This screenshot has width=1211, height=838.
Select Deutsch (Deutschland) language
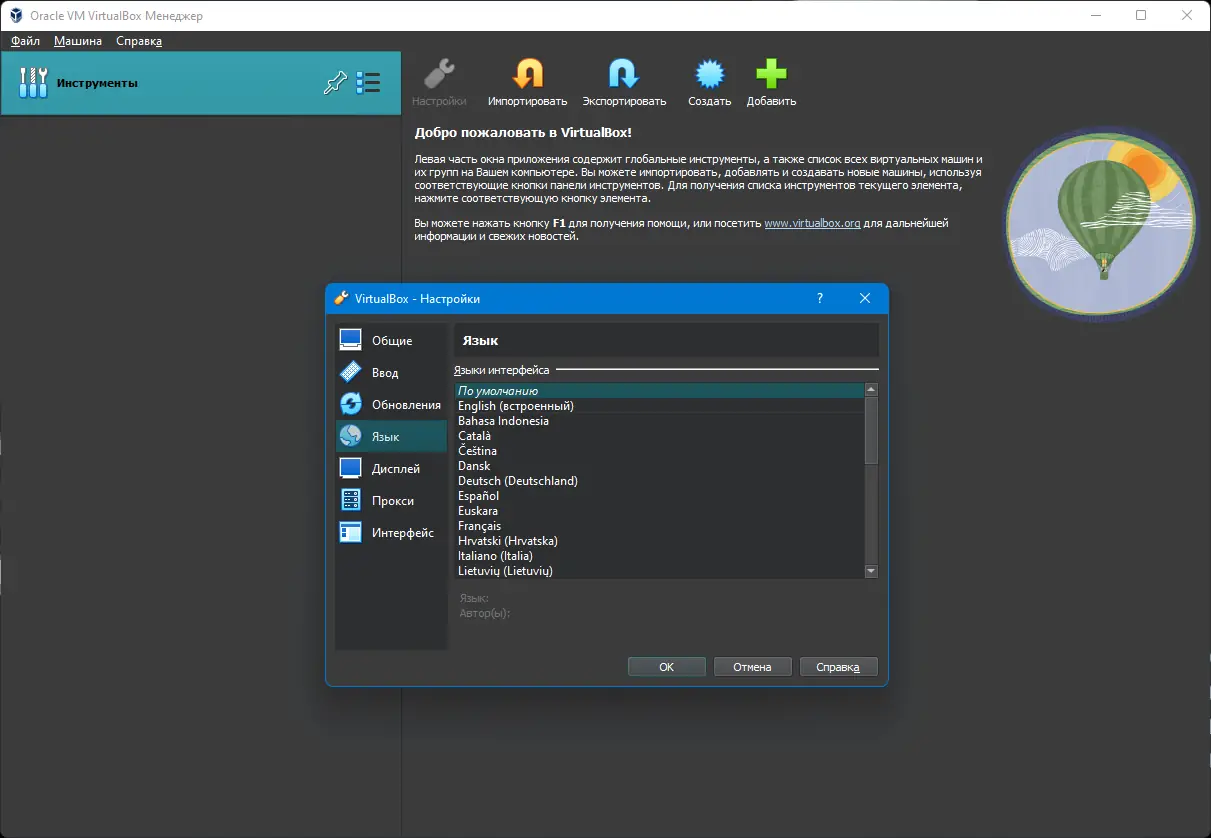pos(659,481)
